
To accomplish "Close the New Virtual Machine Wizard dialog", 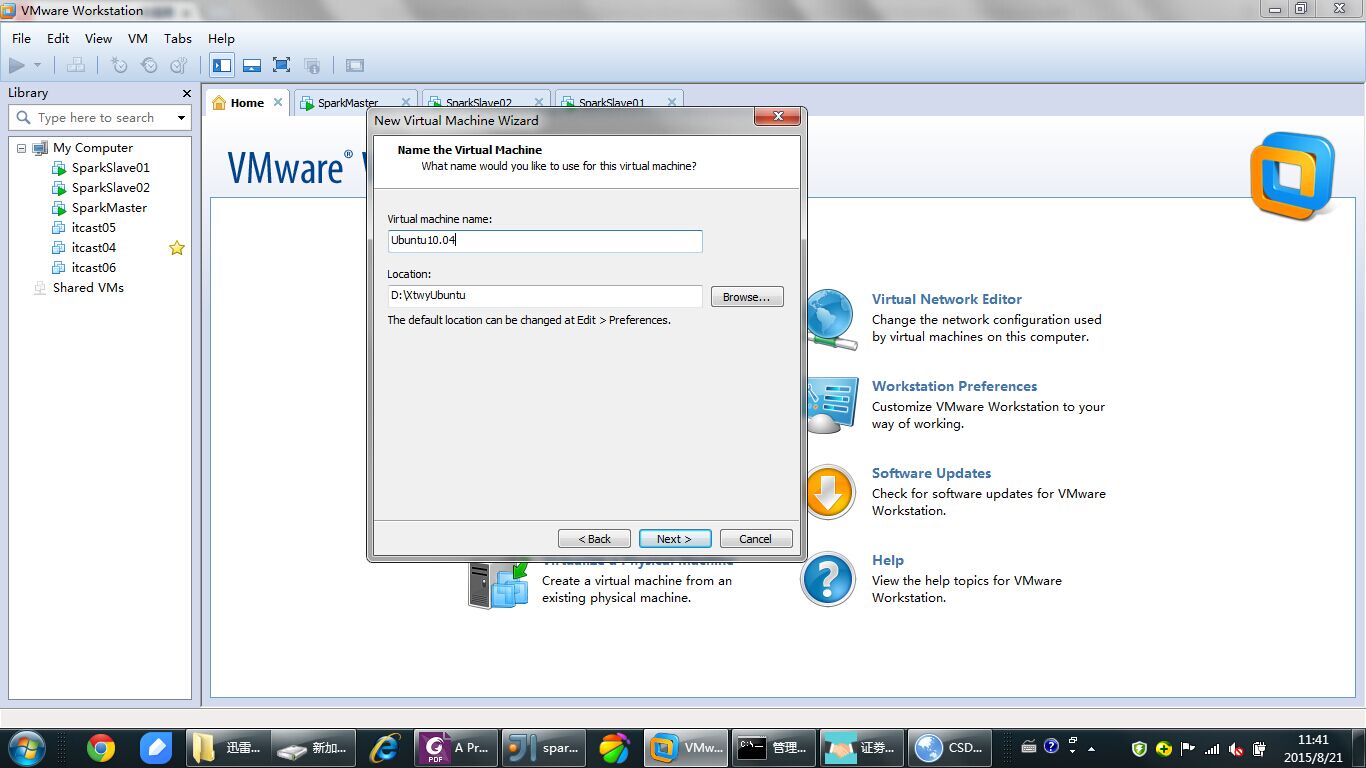I will (x=777, y=118).
